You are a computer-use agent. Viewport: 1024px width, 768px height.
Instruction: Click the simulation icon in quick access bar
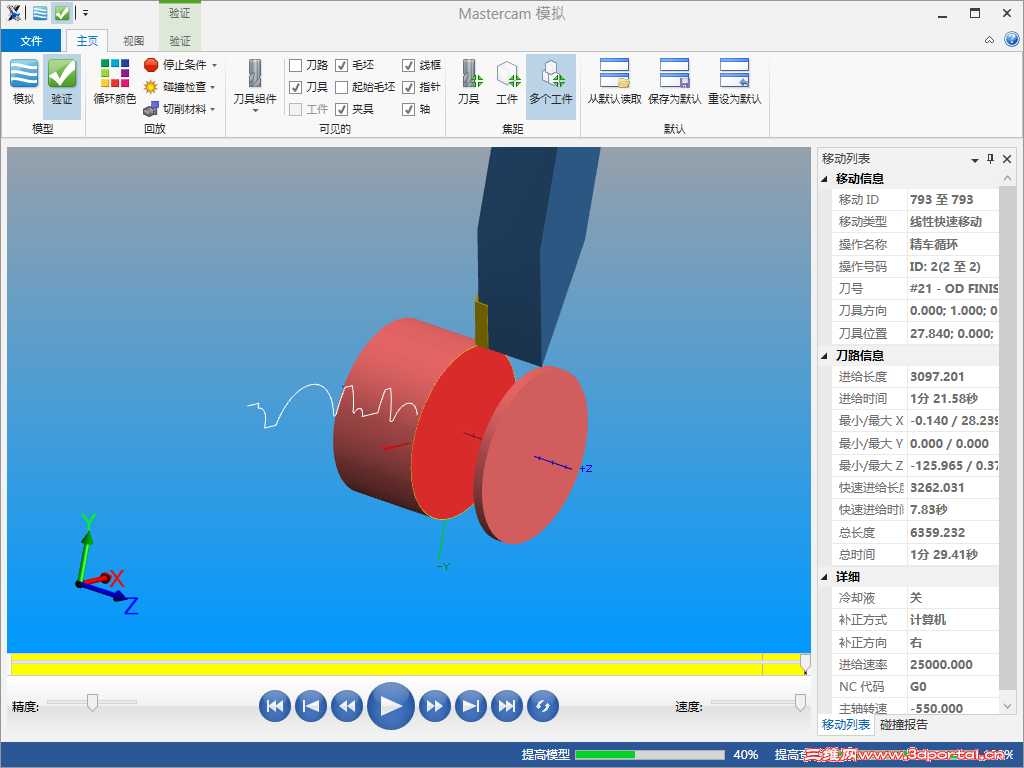pos(40,12)
